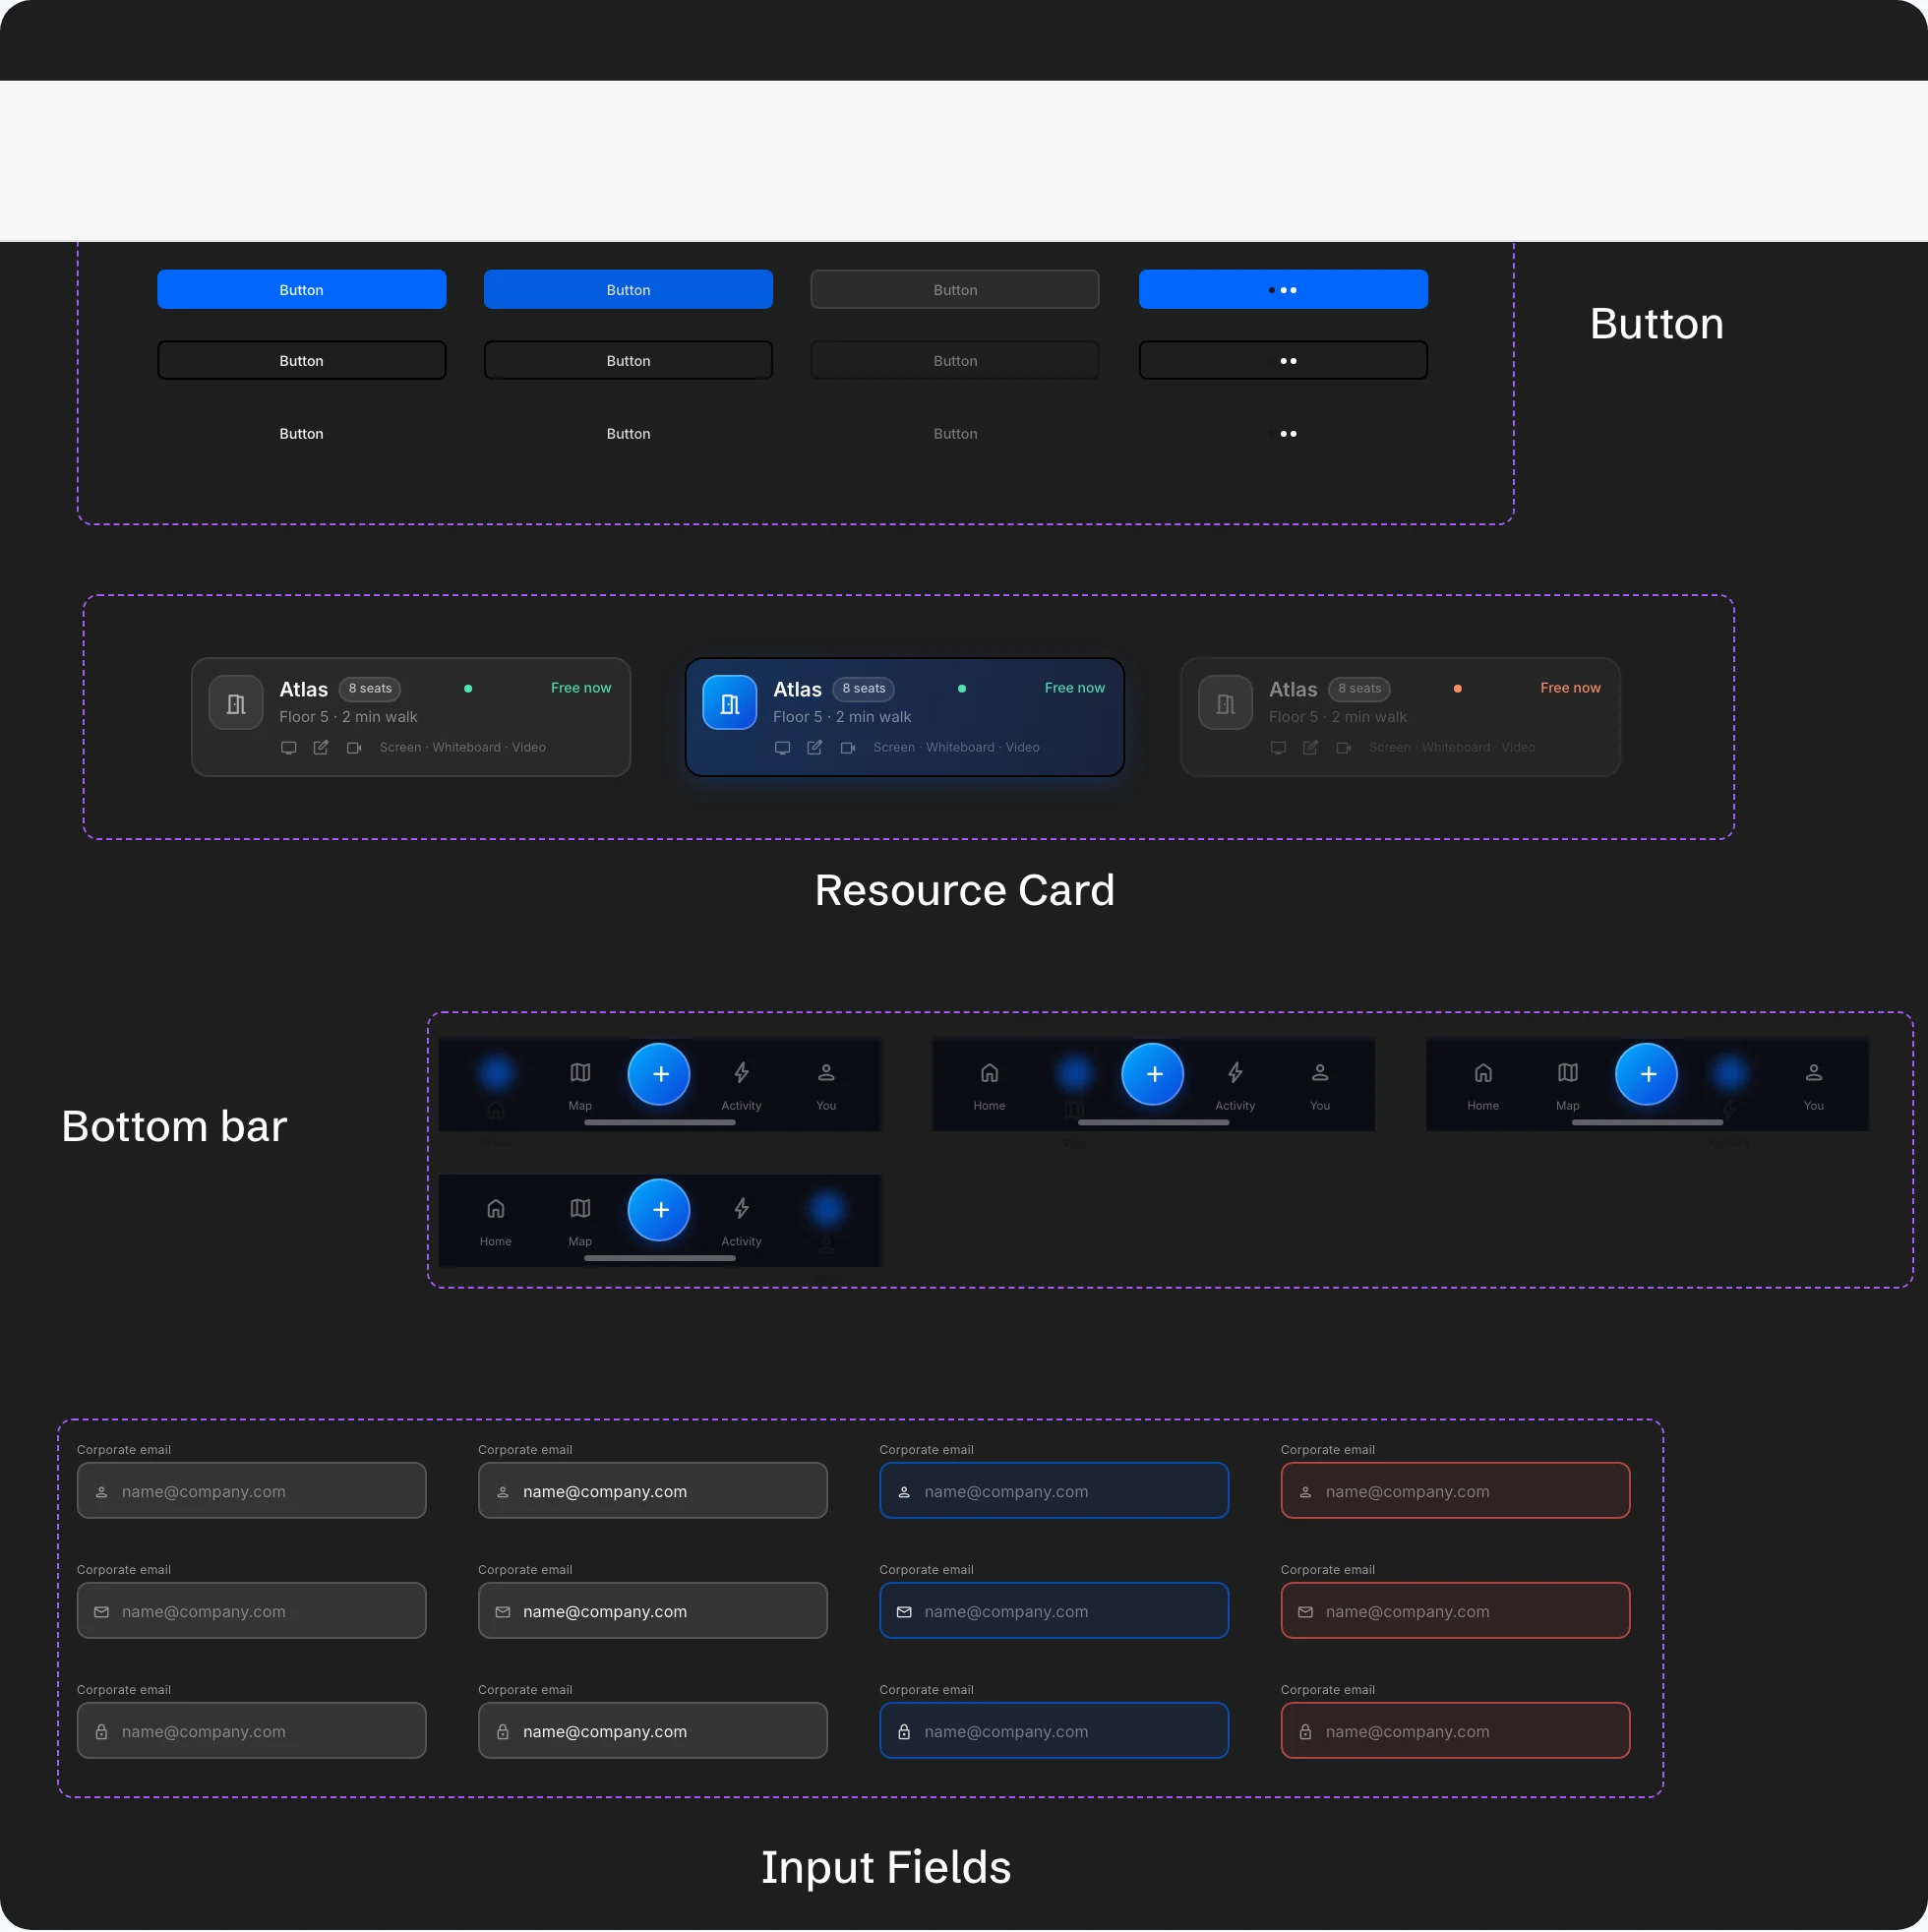Click the blue focused input with the mail icon
Screen dimensions: 1928x1932
1054,1611
